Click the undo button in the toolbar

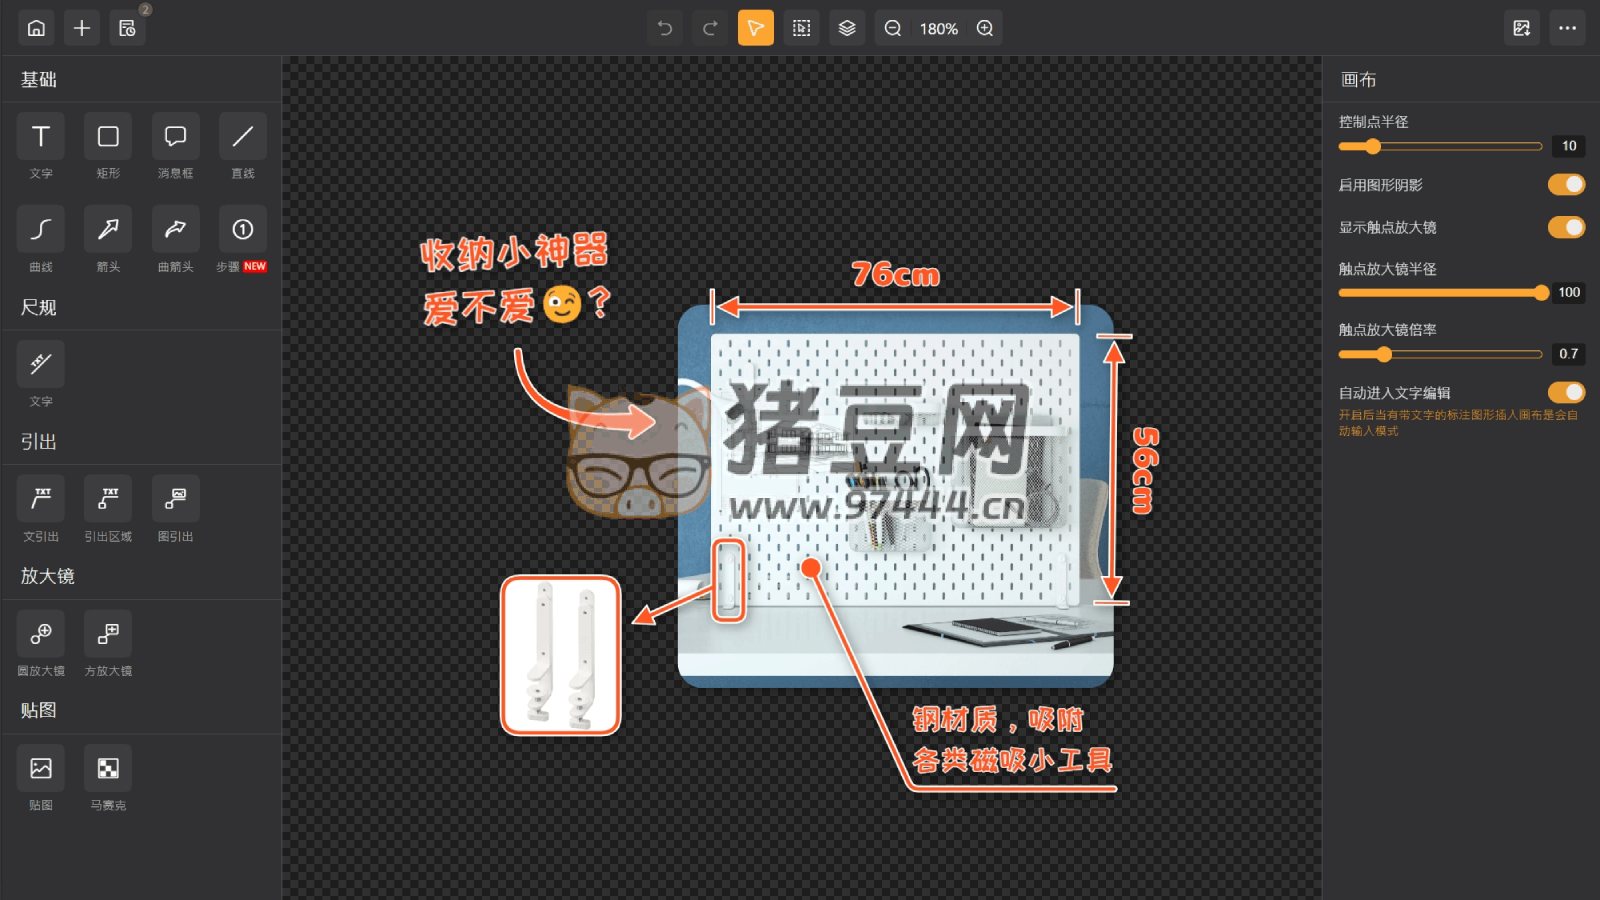pyautogui.click(x=664, y=28)
